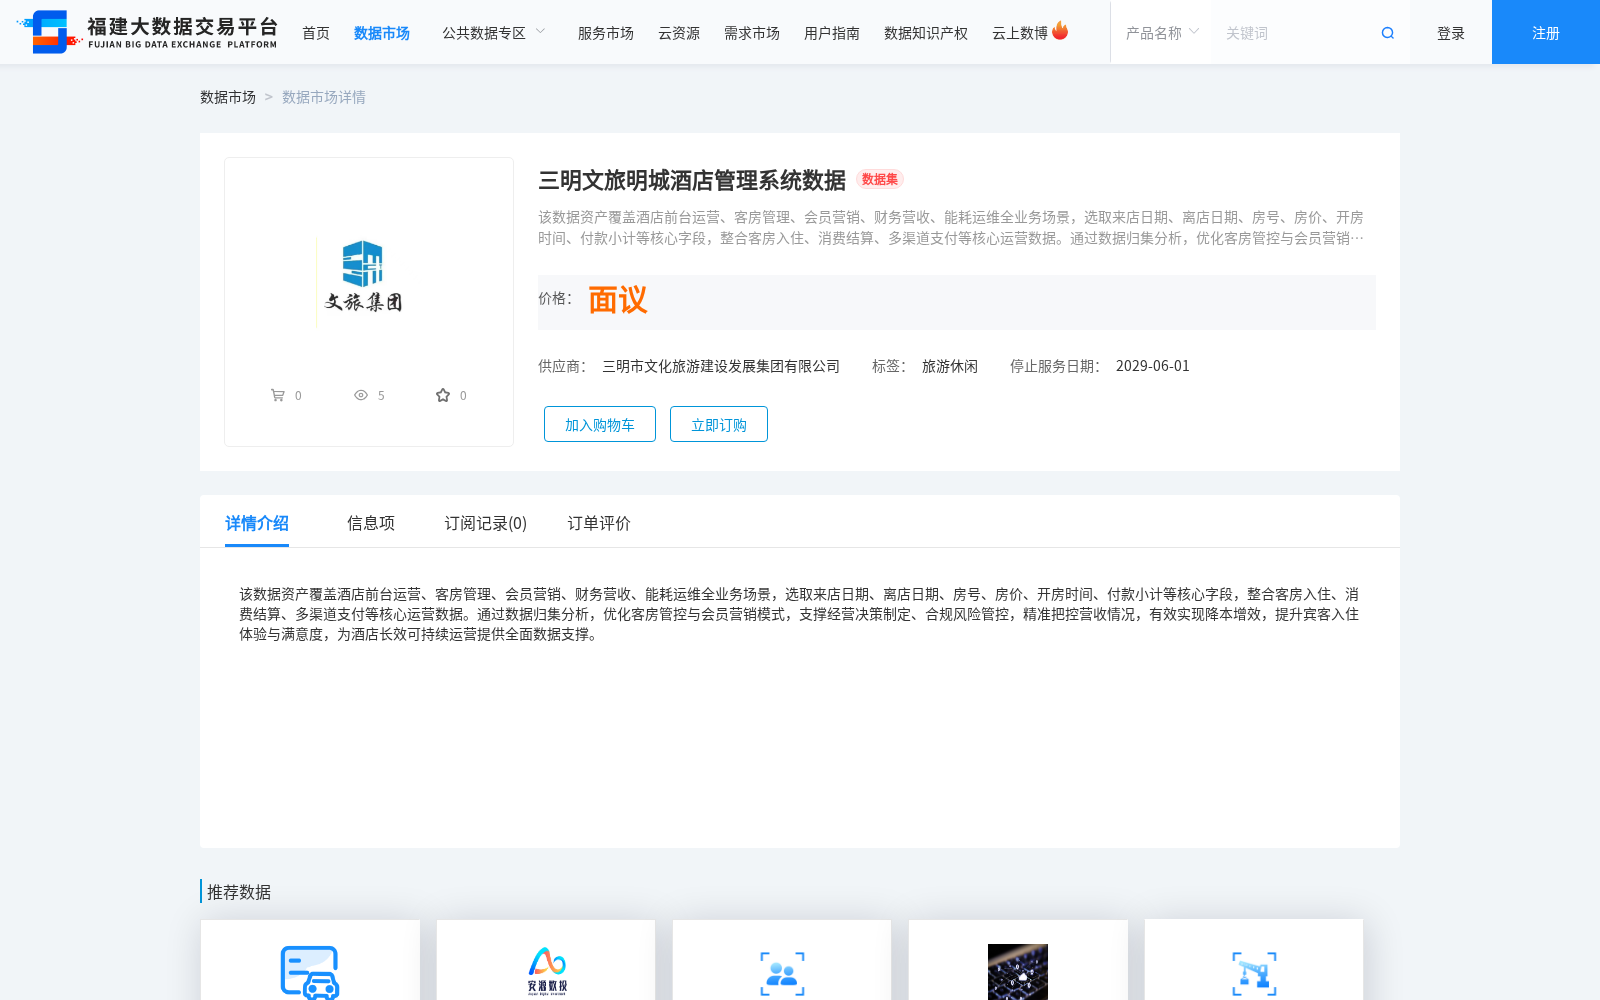This screenshot has height=1000, width=1600.
Task: Switch to the 订阅记录(0) tab
Action: (x=486, y=523)
